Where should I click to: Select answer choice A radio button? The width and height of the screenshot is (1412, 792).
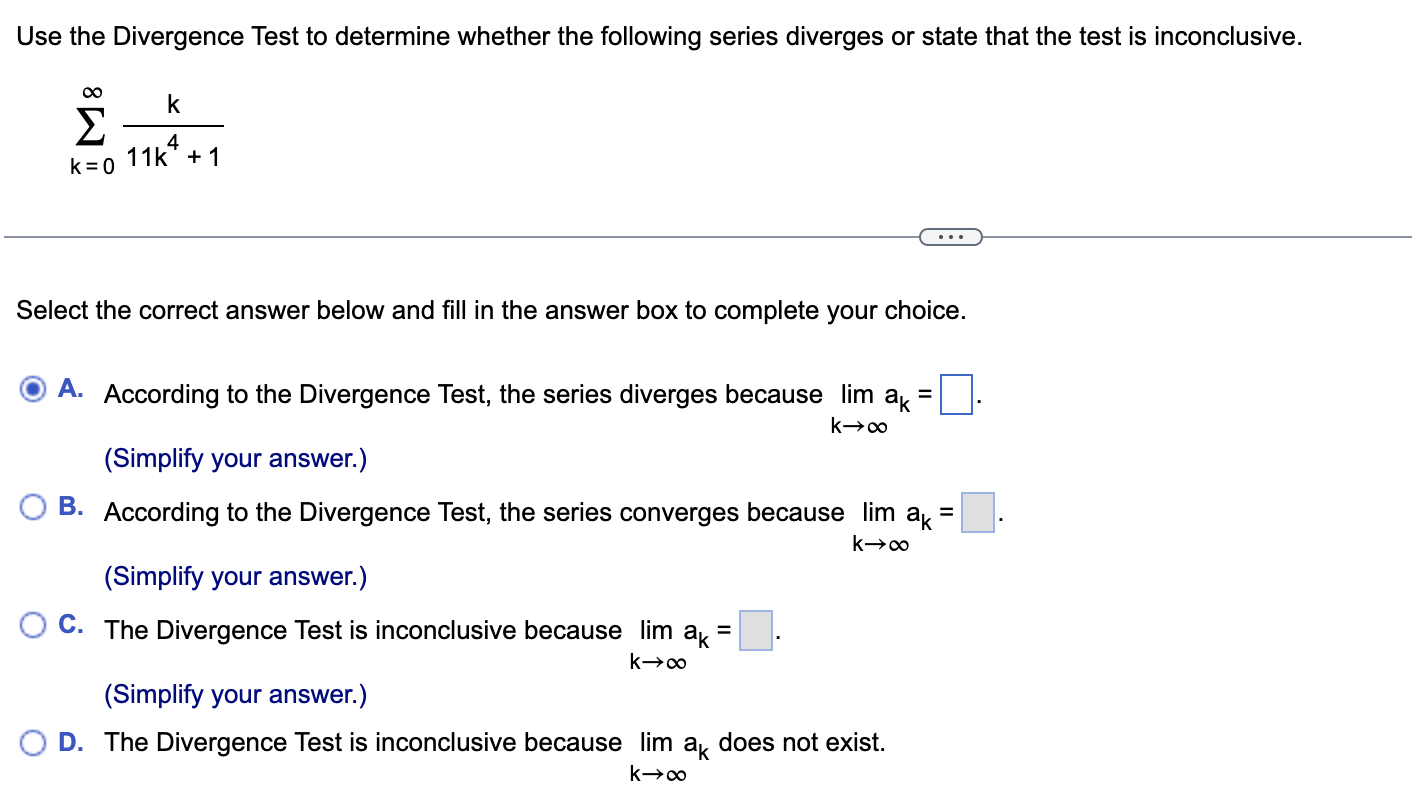(x=33, y=389)
